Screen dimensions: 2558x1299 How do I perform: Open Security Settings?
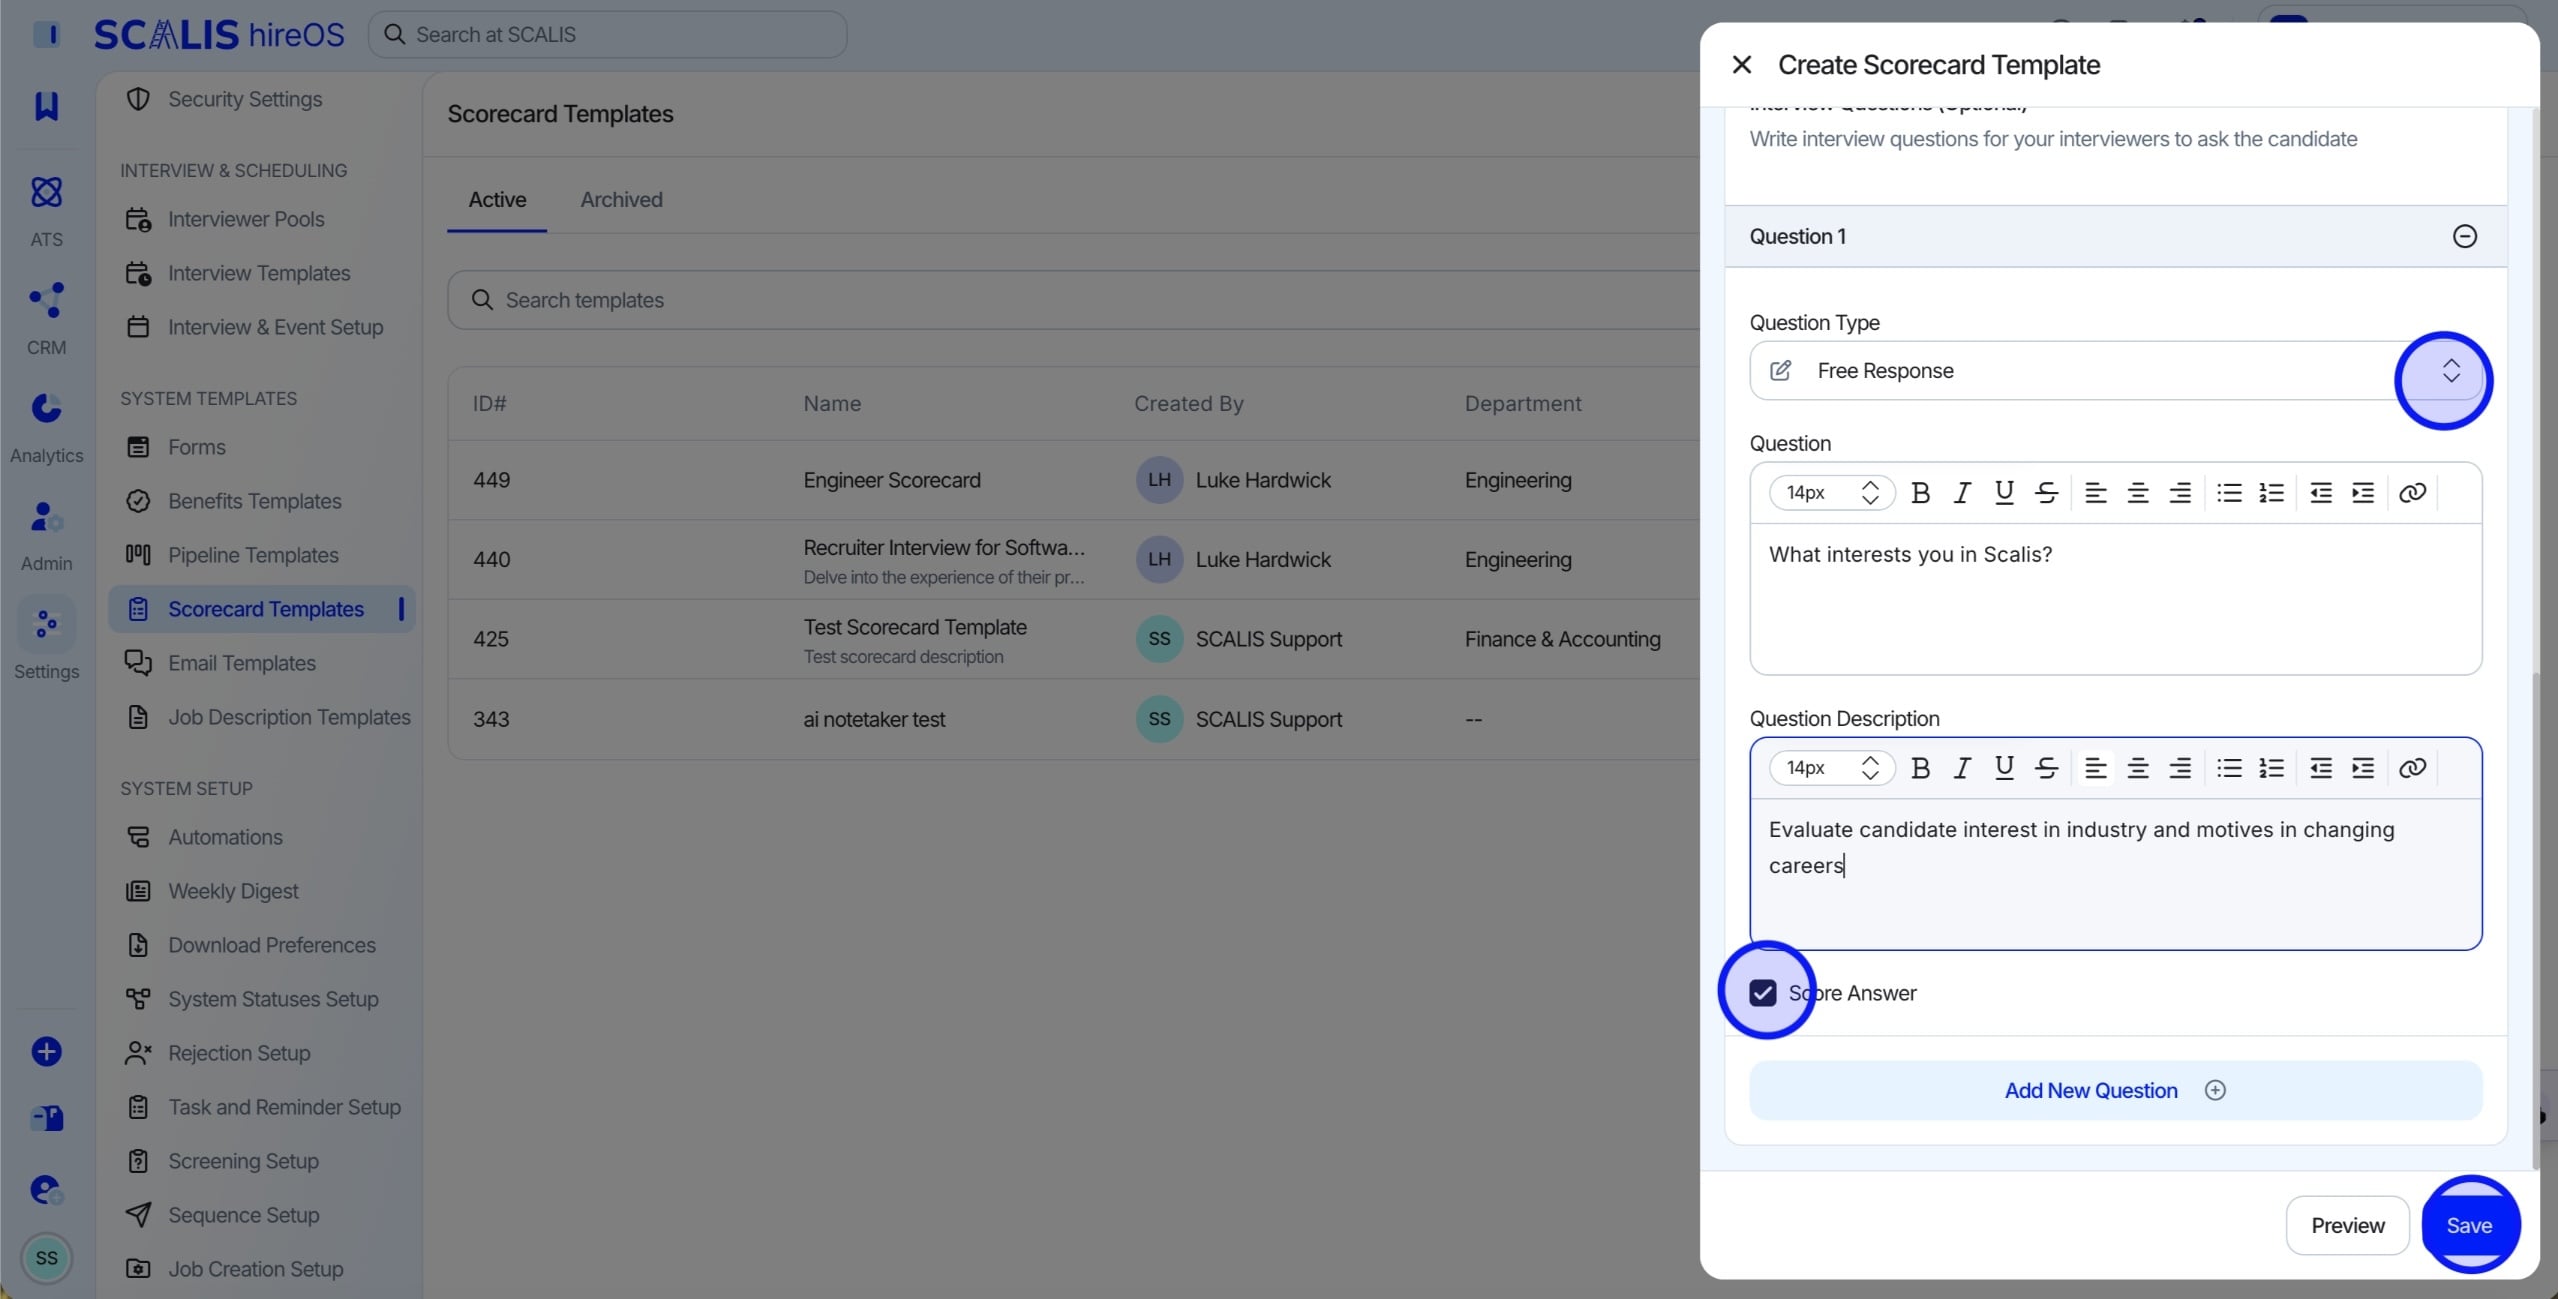pos(245,99)
